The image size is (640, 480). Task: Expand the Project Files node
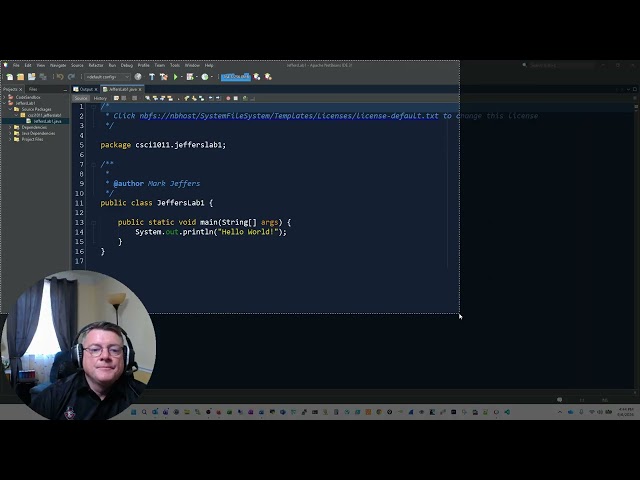point(10,139)
